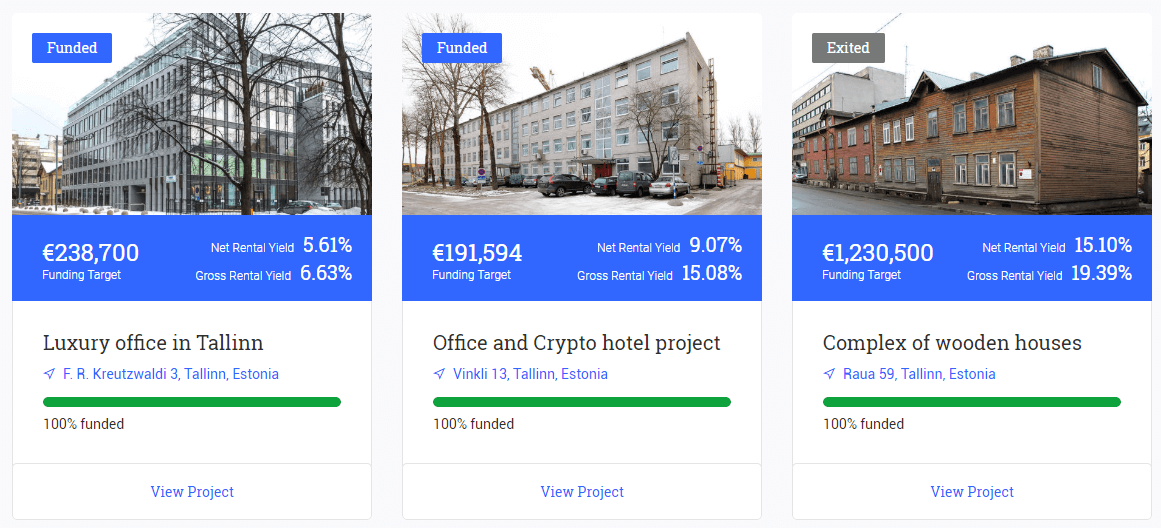
Task: Click location arrow icon beside F. R. Kreutzwaldi 3
Action: 49,374
